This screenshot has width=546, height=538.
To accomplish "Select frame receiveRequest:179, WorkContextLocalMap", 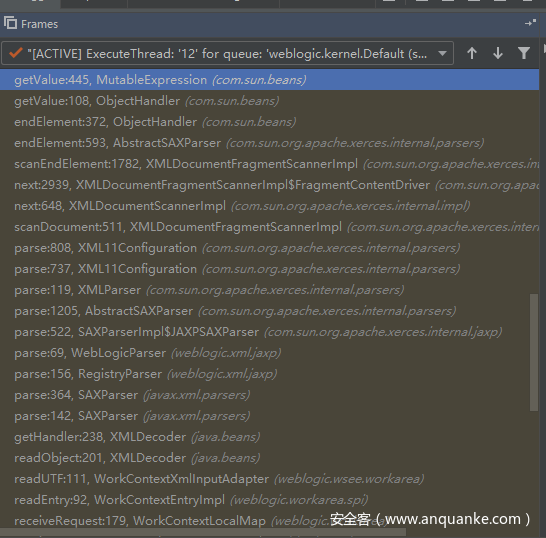I will click(x=270, y=521).
